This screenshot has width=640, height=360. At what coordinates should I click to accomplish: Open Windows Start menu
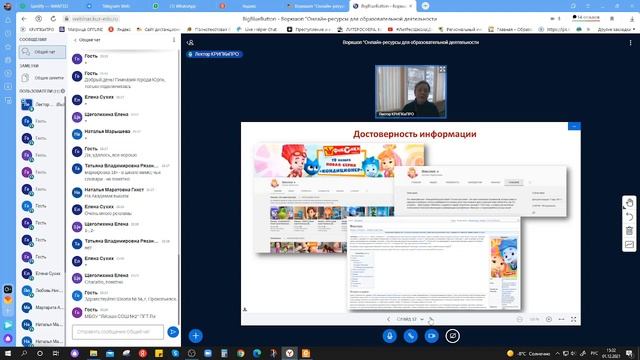pos(8,353)
